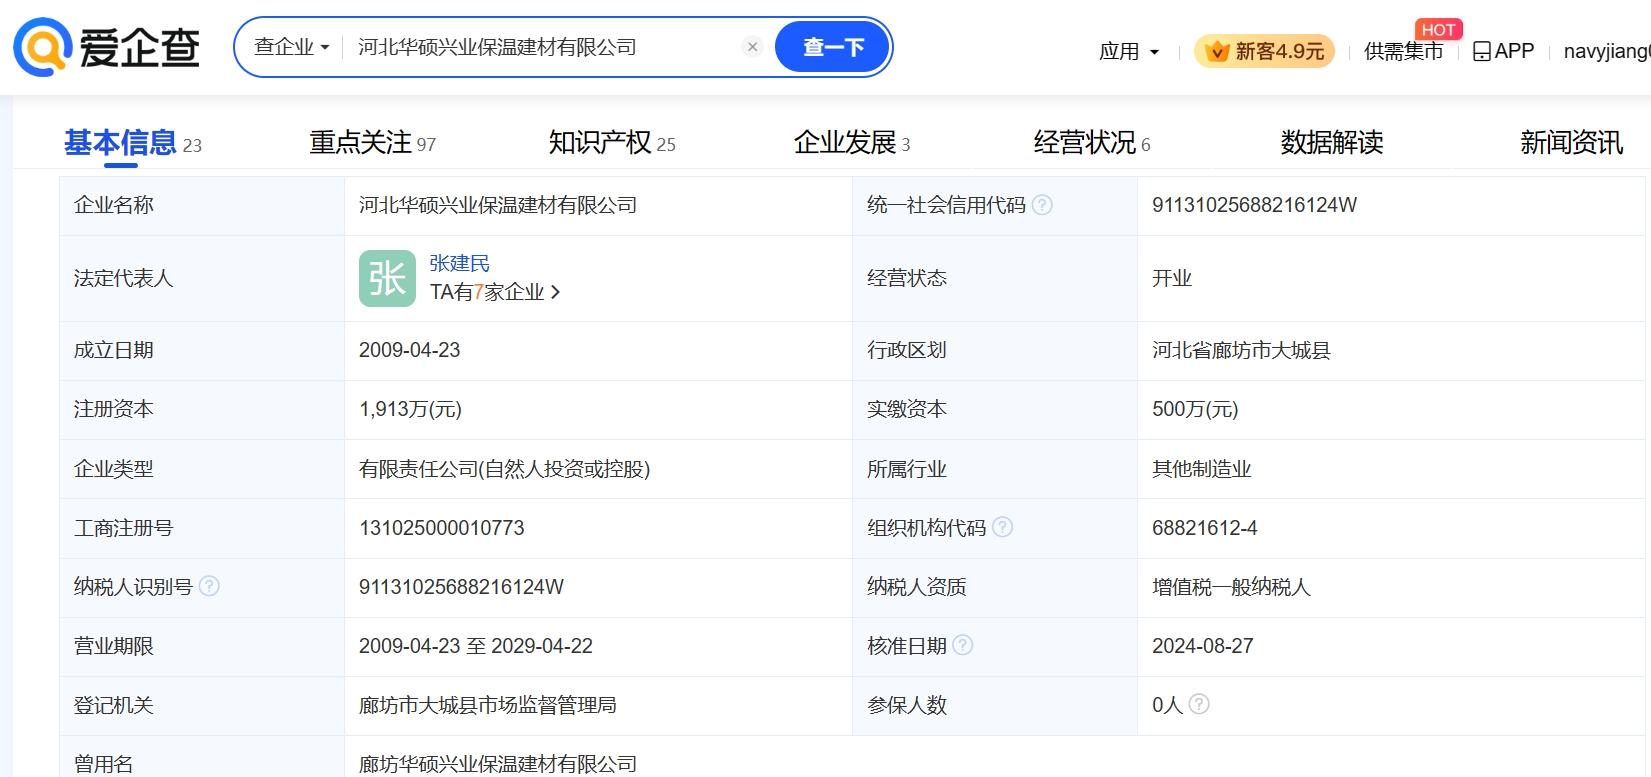Clear the search box with the X icon

click(x=753, y=47)
